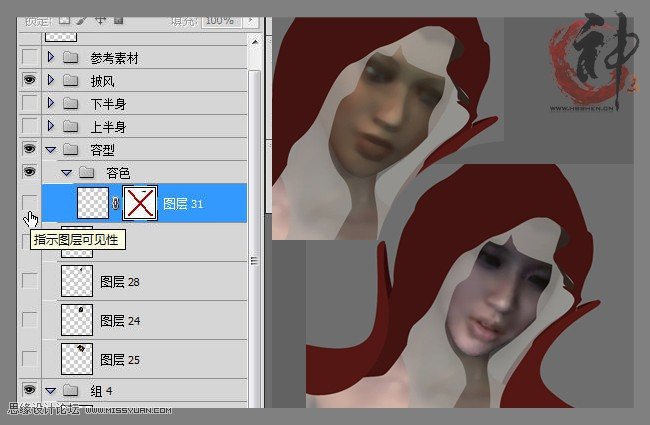Click the 下半身 group name
650x425 pixels.
[x=108, y=104]
